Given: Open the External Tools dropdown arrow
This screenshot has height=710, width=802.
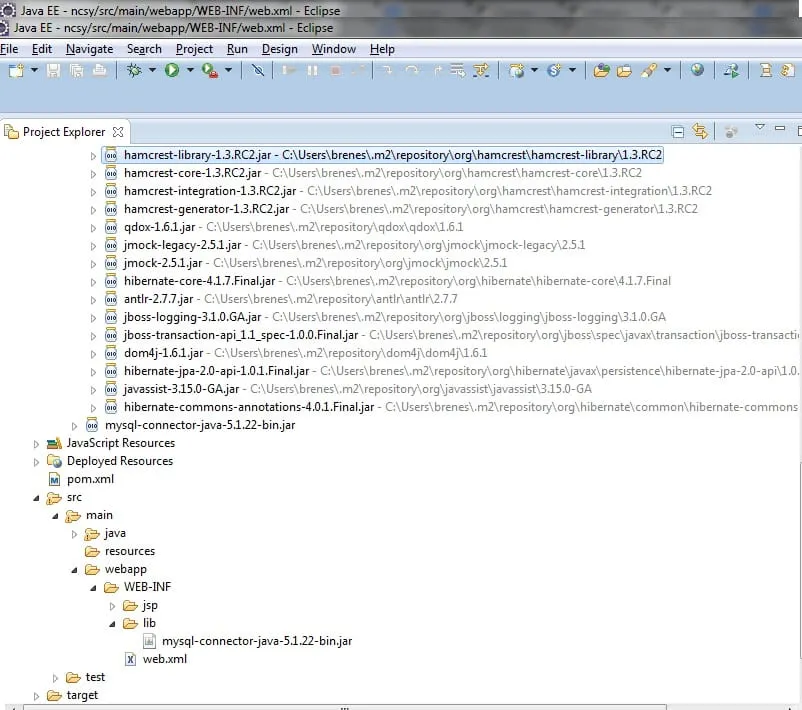Looking at the screenshot, I should coord(229,70).
